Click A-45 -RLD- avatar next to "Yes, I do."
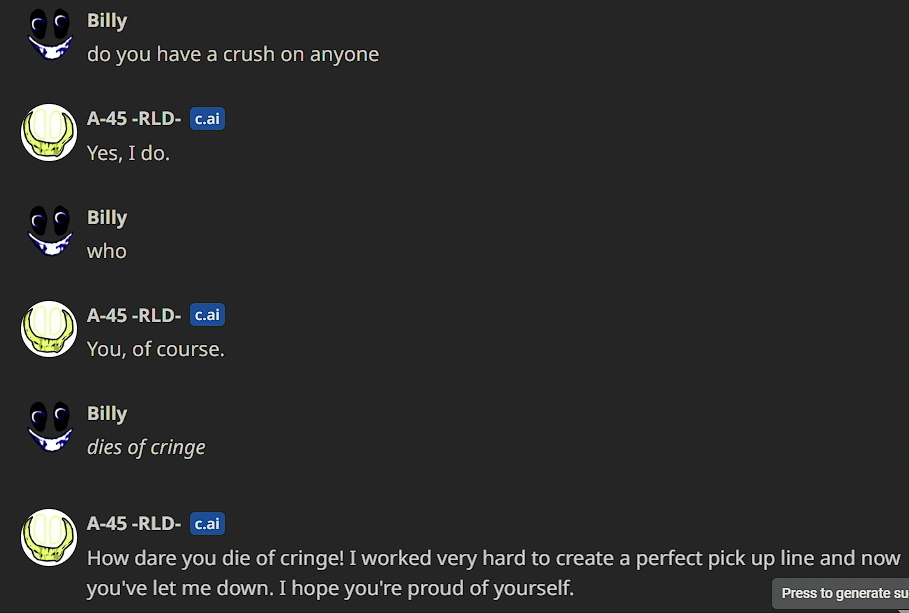Viewport: 909px width, 613px height. pos(49,132)
